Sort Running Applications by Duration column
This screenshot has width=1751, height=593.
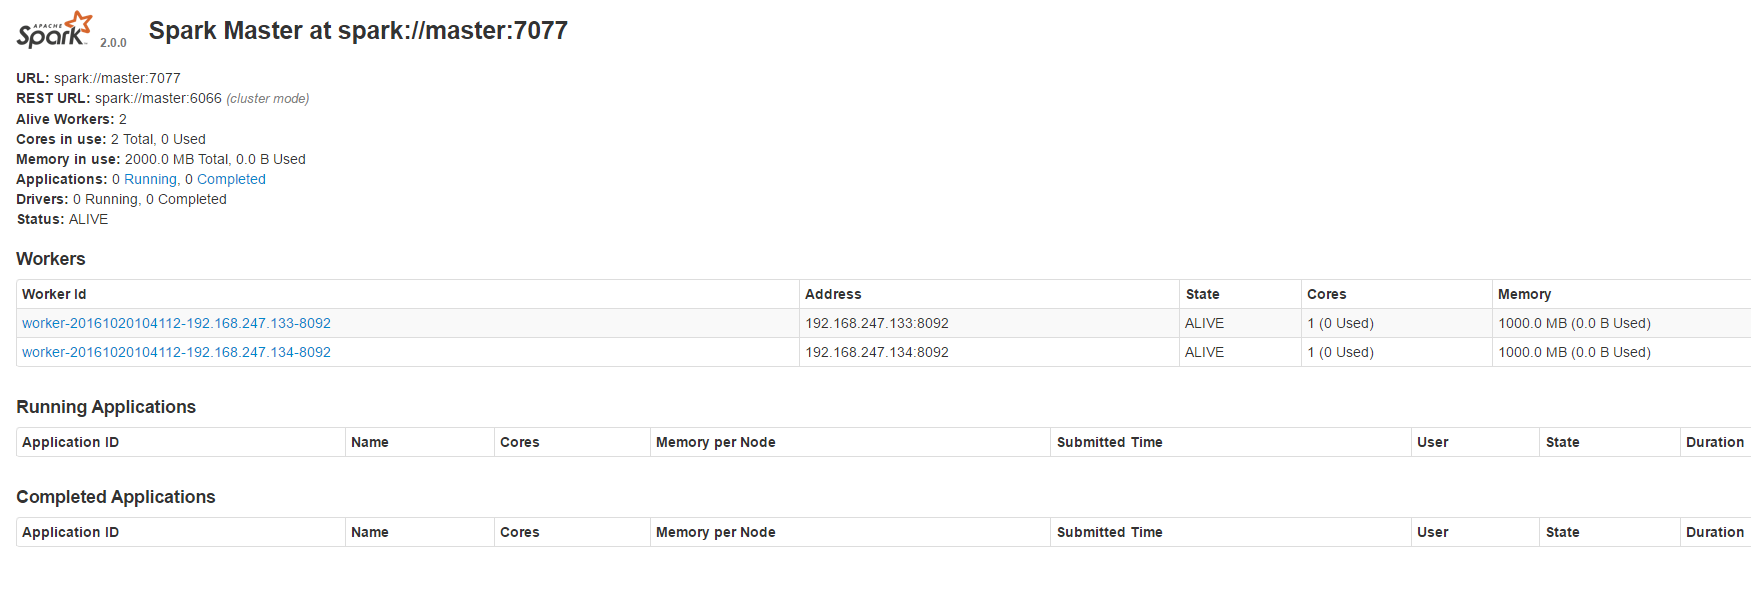[x=1714, y=442]
